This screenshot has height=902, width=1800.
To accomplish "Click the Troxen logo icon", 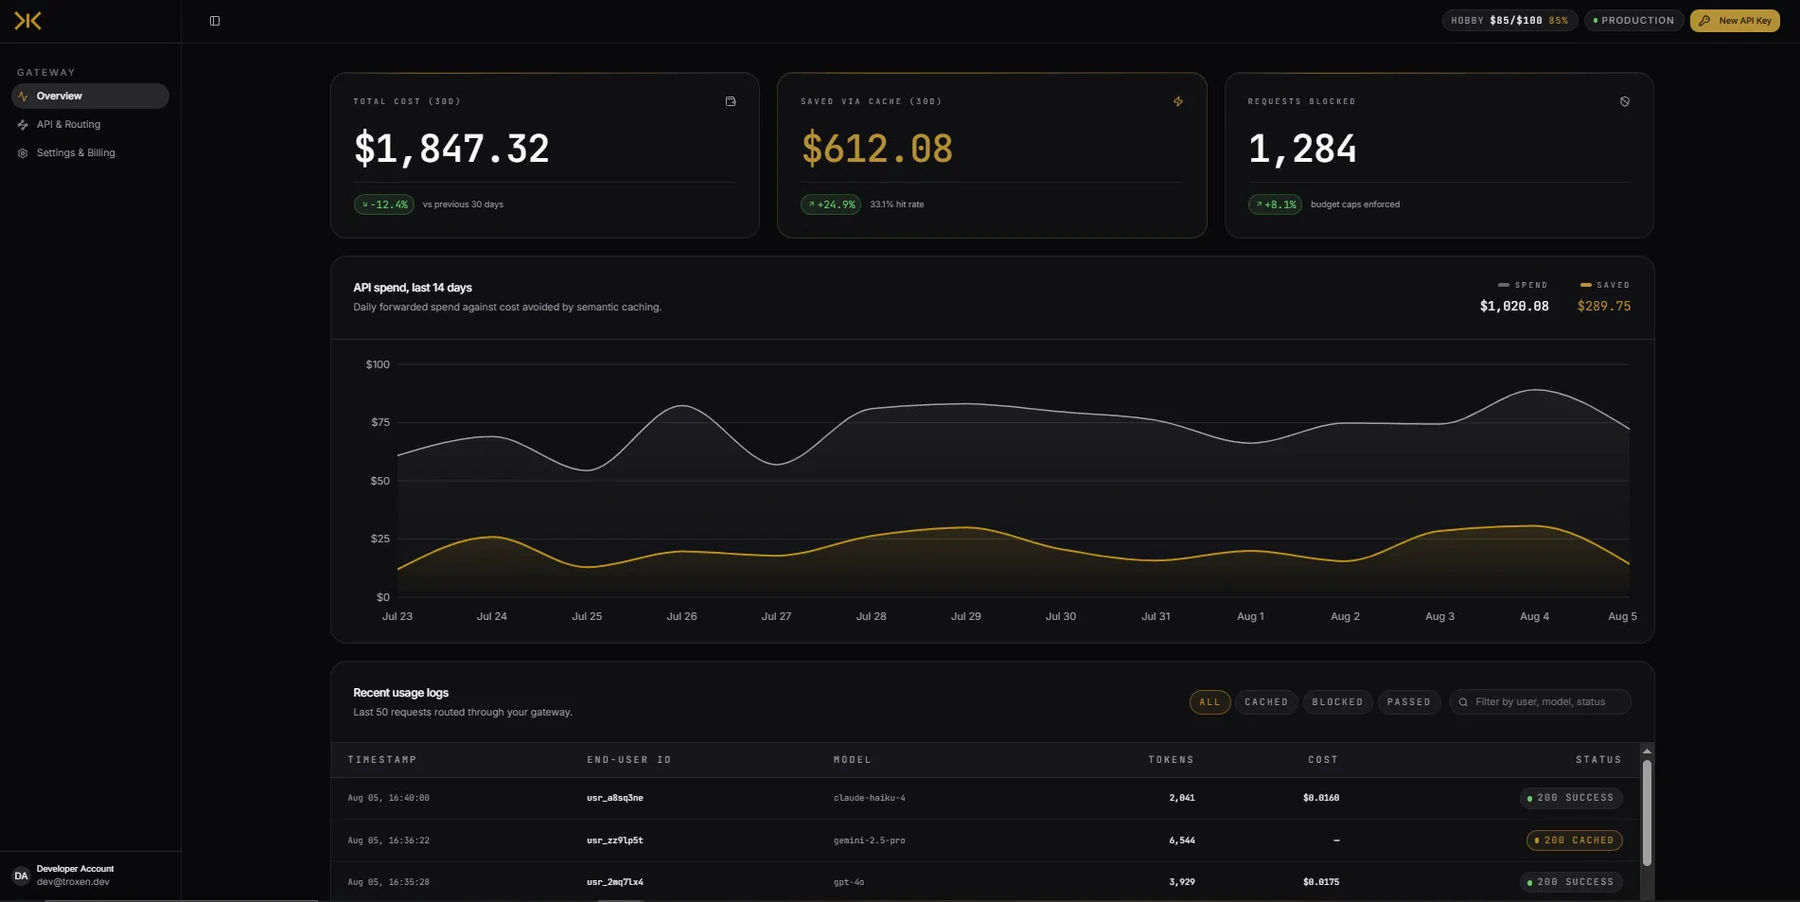I will coord(28,21).
